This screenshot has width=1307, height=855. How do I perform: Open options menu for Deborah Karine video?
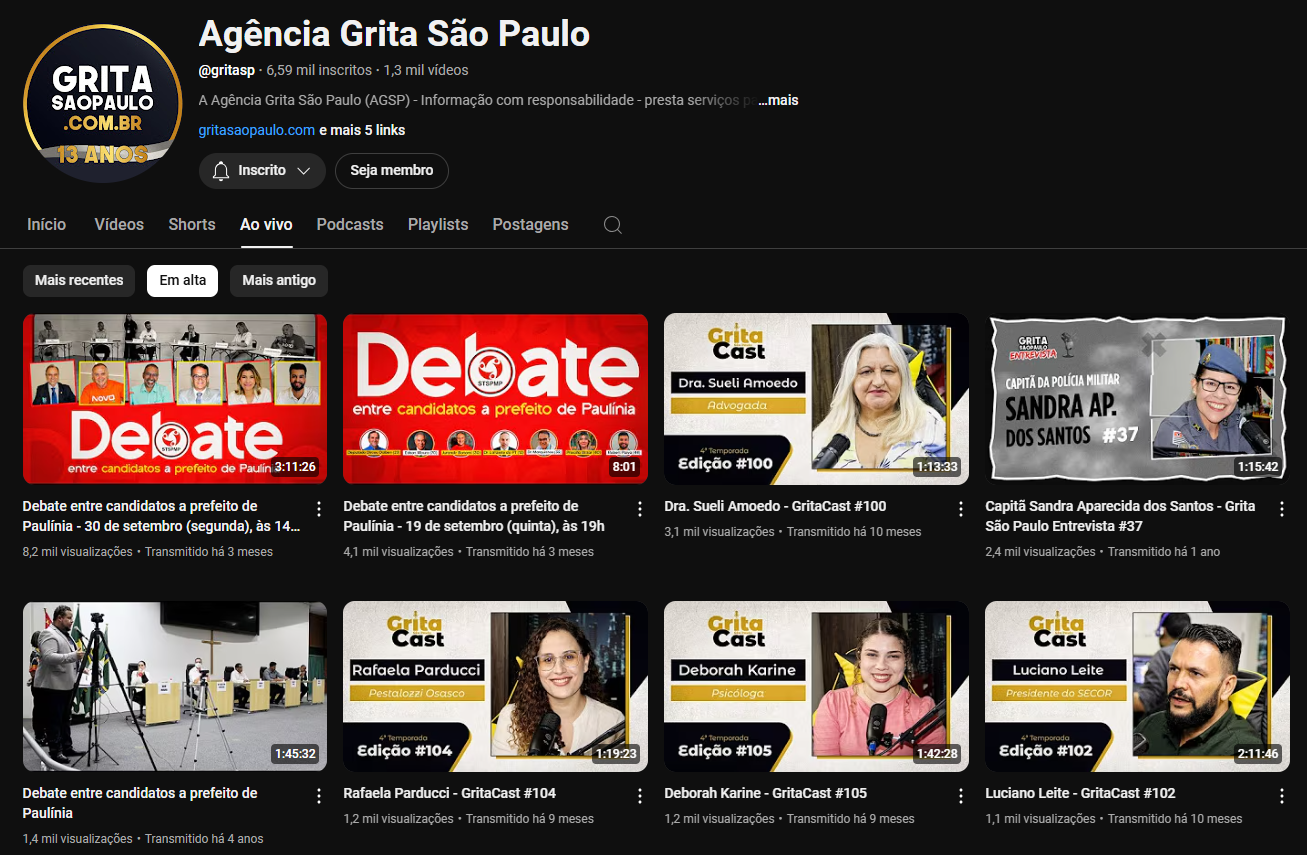pos(961,796)
